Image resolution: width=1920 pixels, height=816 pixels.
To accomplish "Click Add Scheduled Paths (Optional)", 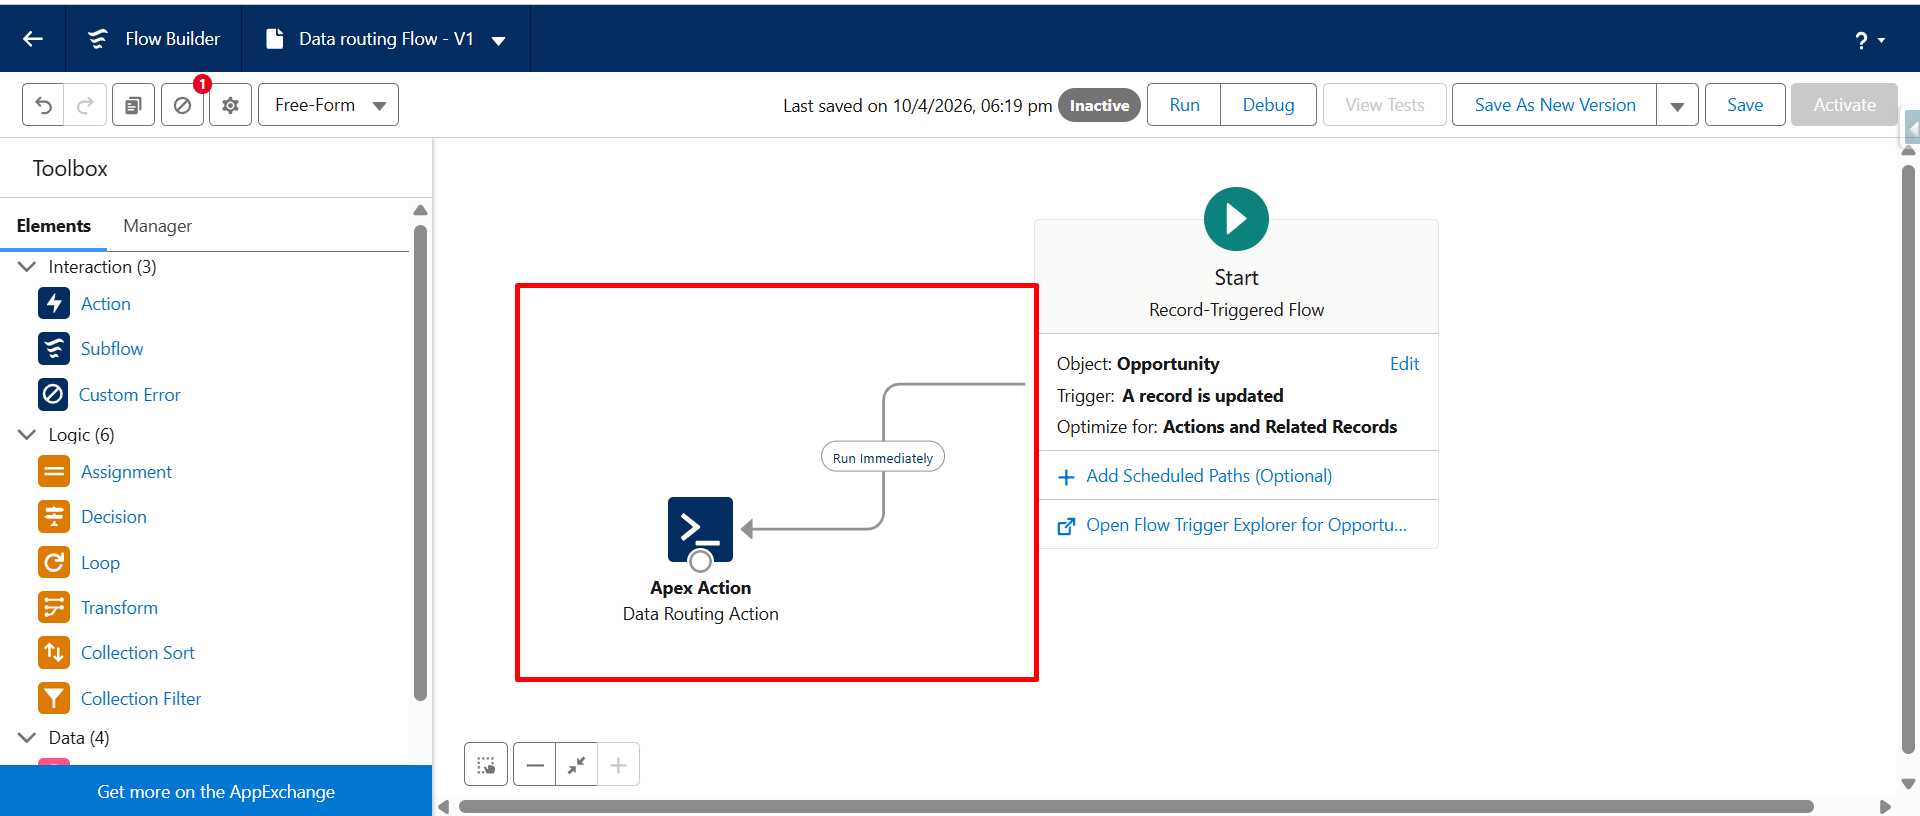I will (1209, 476).
